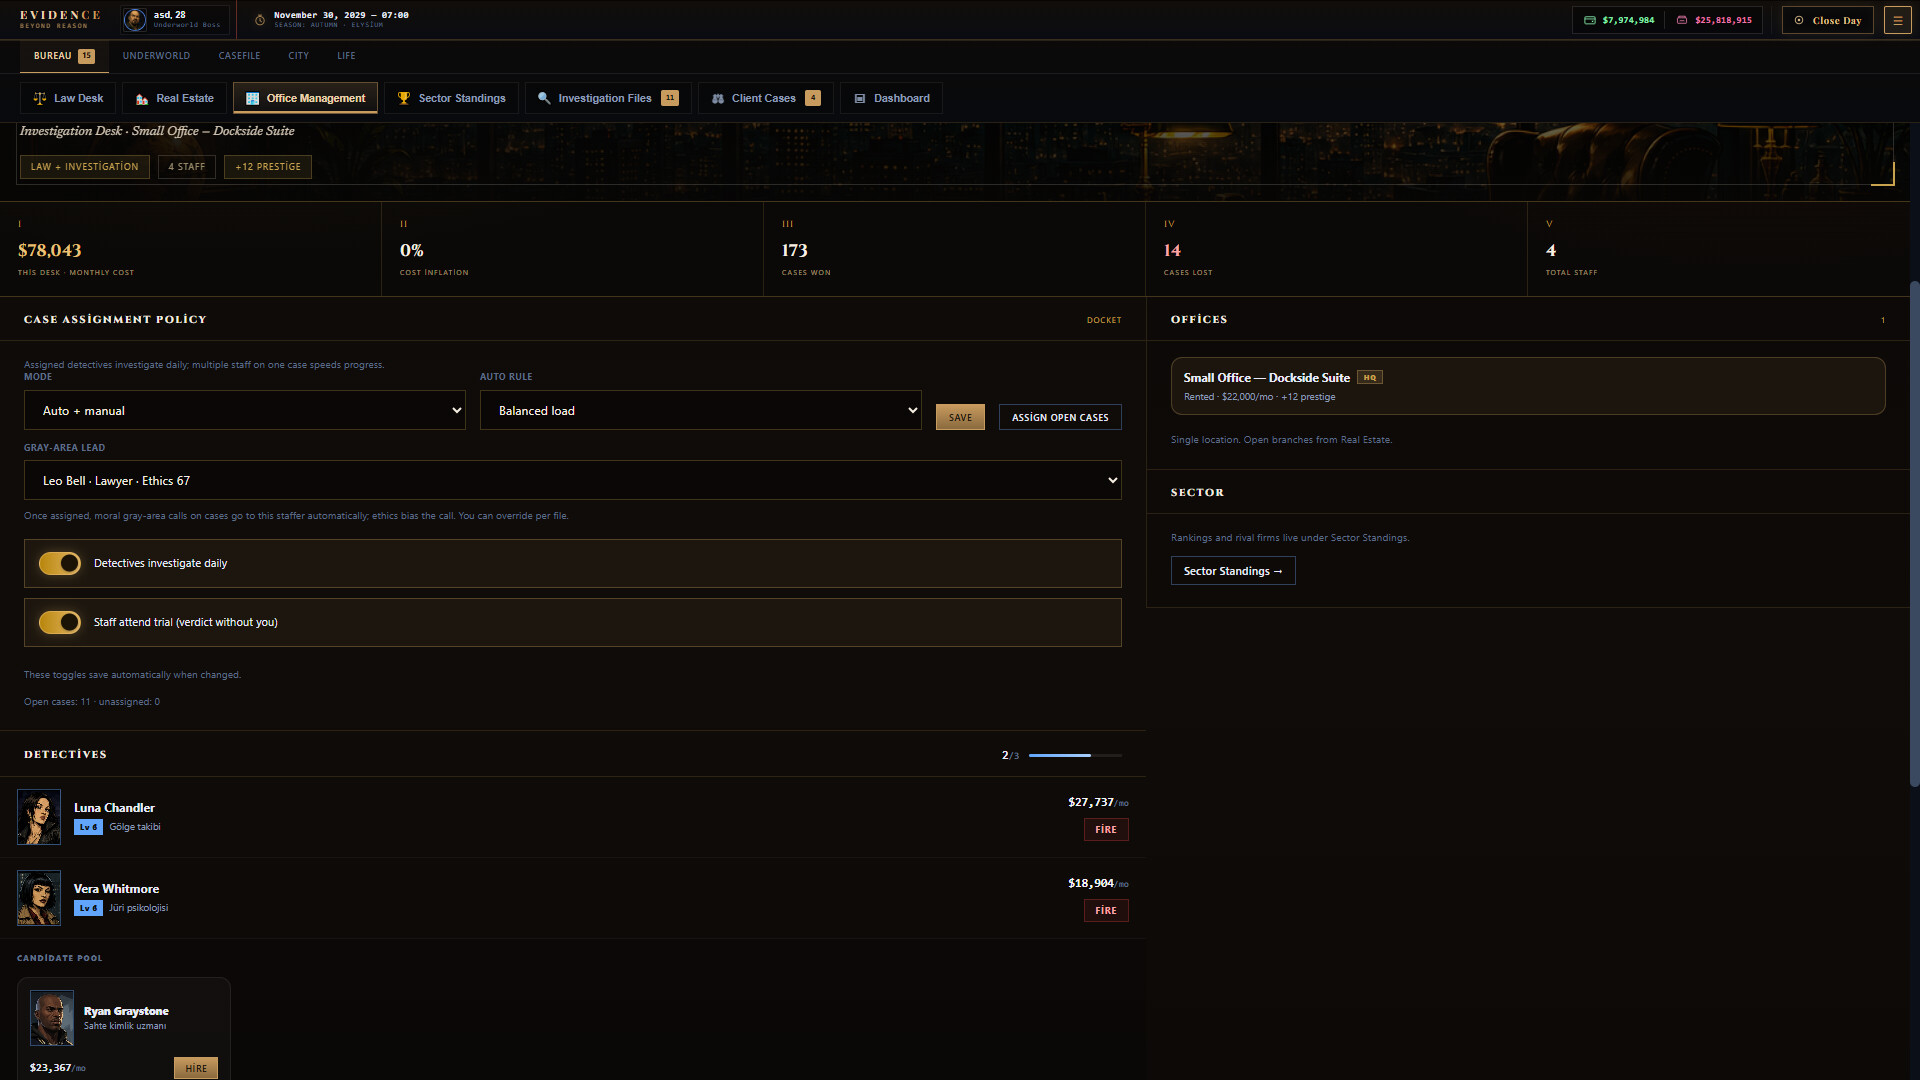Toggle Staff attend trial switch
Image resolution: width=1920 pixels, height=1080 pixels.
(x=60, y=623)
